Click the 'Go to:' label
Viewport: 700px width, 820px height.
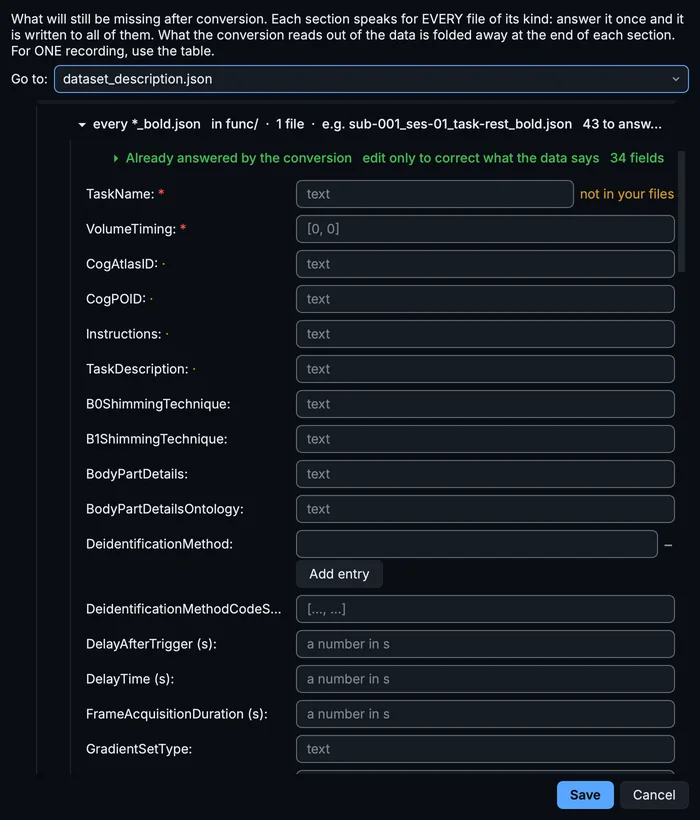click(29, 79)
